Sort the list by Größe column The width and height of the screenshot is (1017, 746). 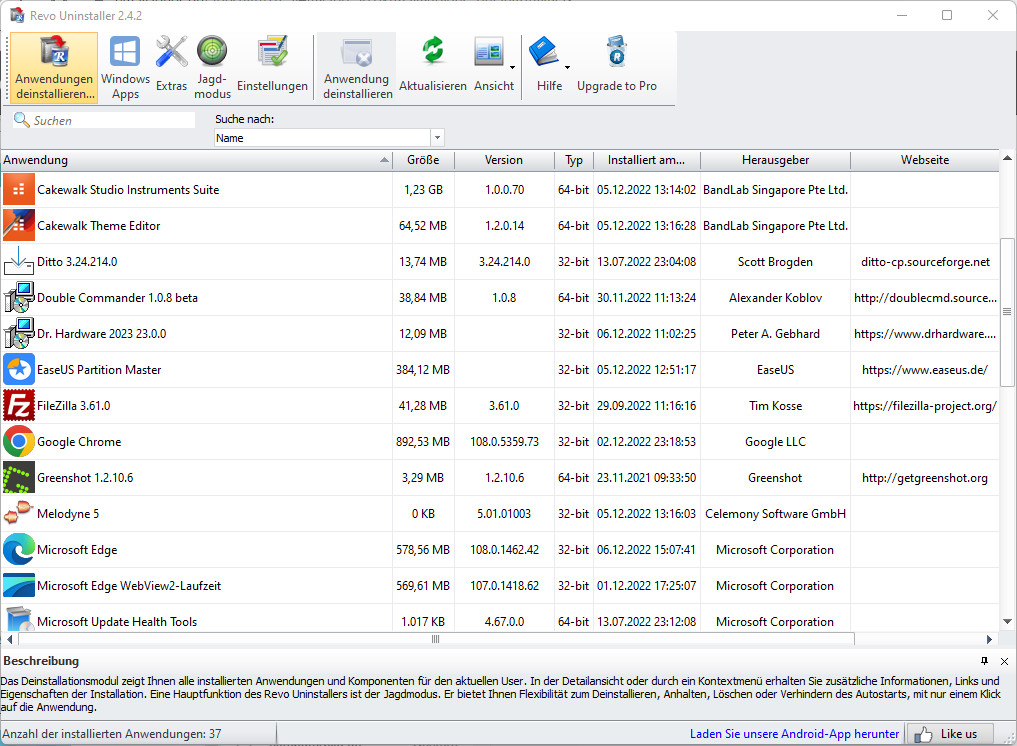422,160
